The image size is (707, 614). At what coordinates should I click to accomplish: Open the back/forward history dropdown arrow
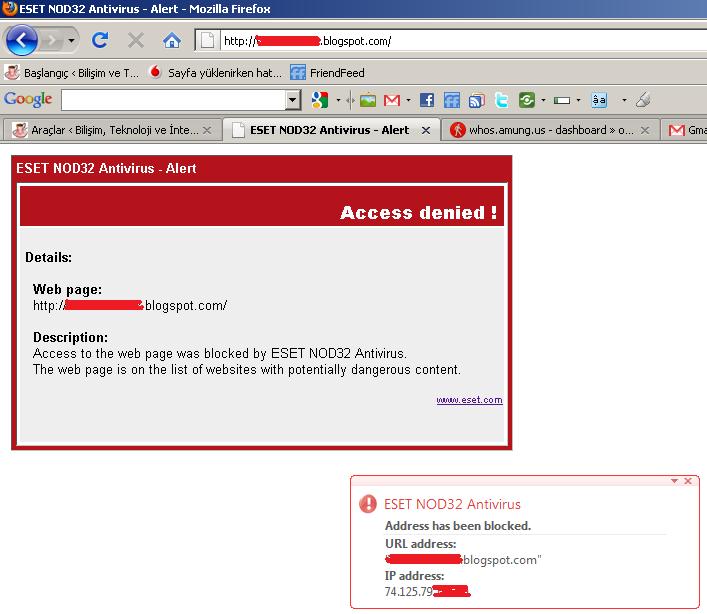tap(71, 41)
